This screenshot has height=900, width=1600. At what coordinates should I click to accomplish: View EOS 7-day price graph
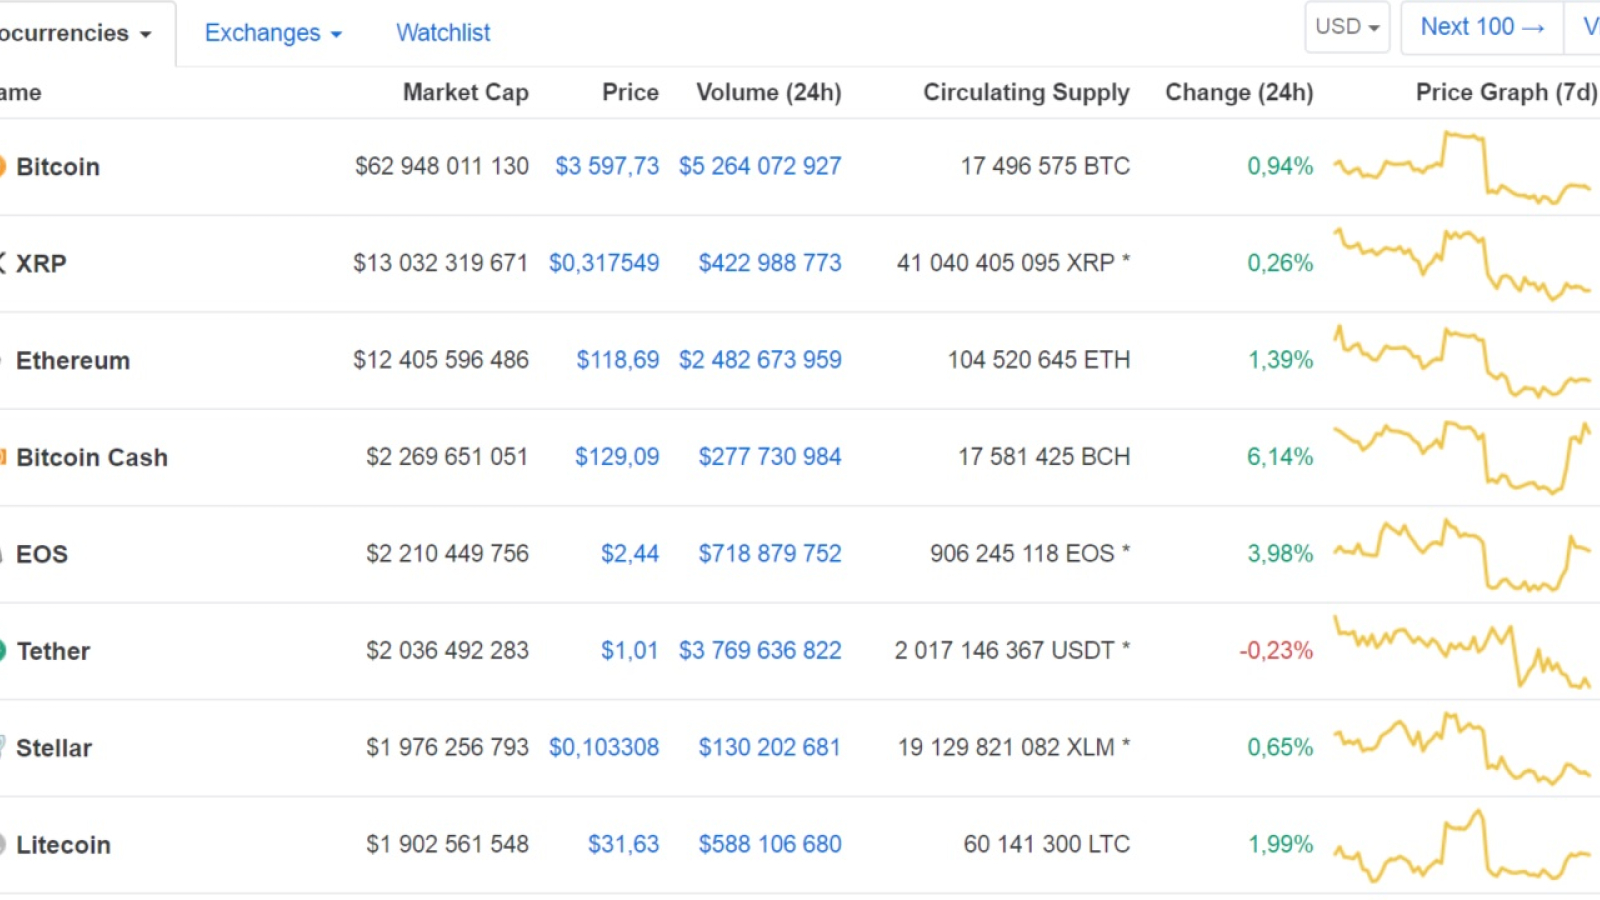[x=1462, y=555]
